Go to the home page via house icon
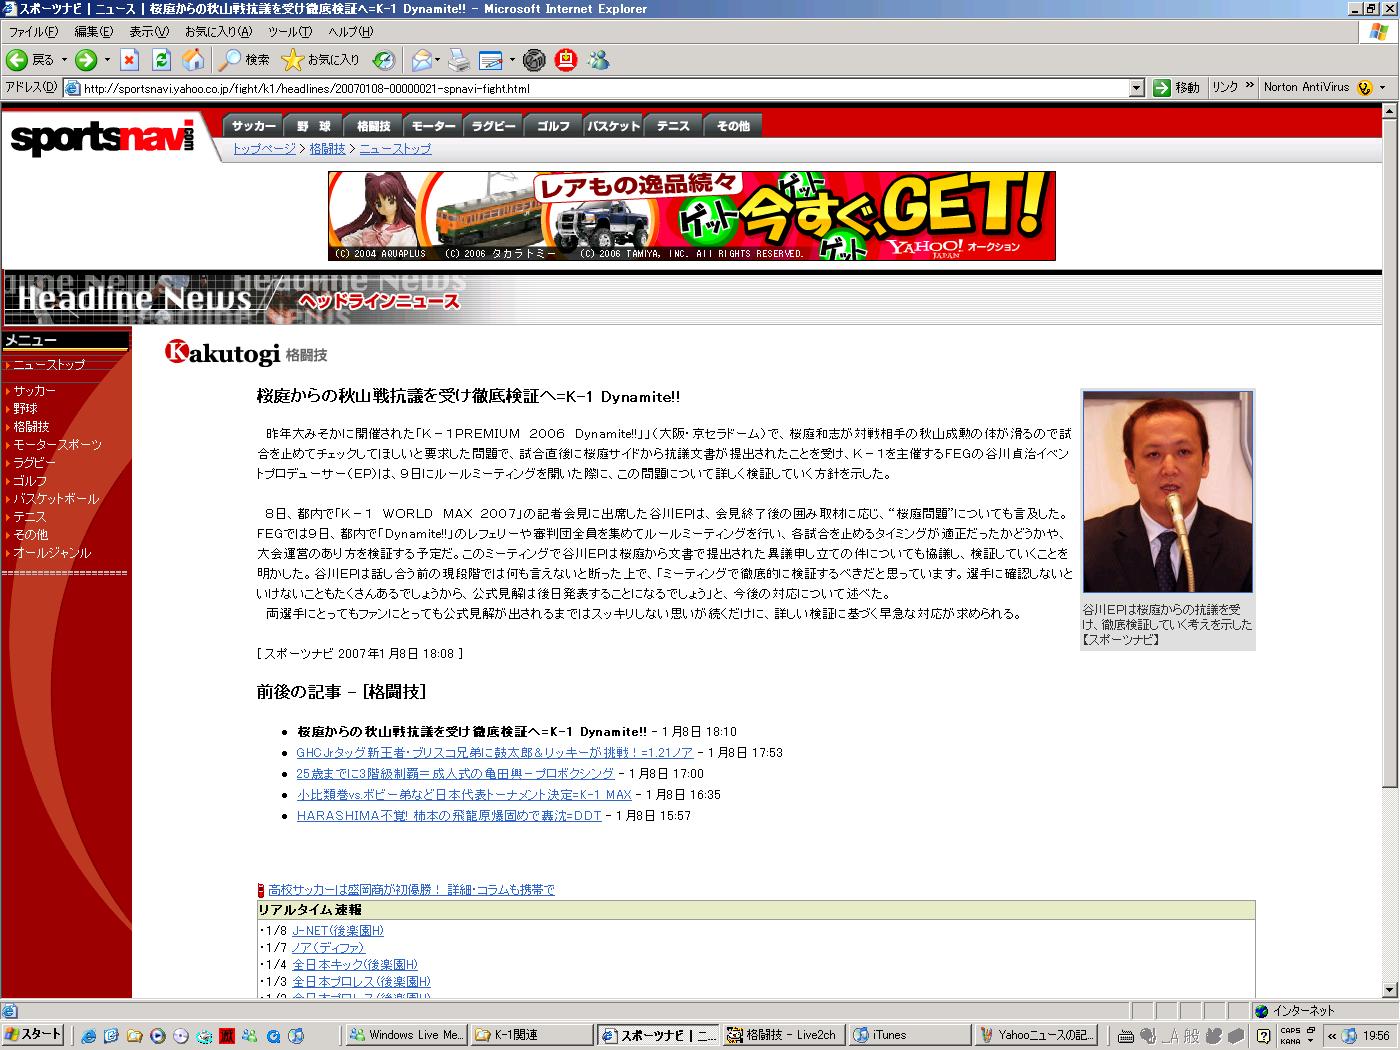1400x1050 pixels. pos(193,60)
